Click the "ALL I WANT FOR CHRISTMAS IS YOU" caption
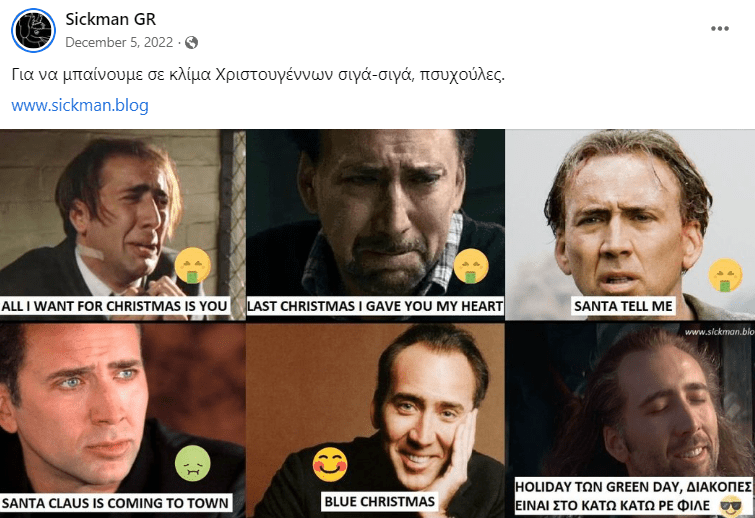 115,305
